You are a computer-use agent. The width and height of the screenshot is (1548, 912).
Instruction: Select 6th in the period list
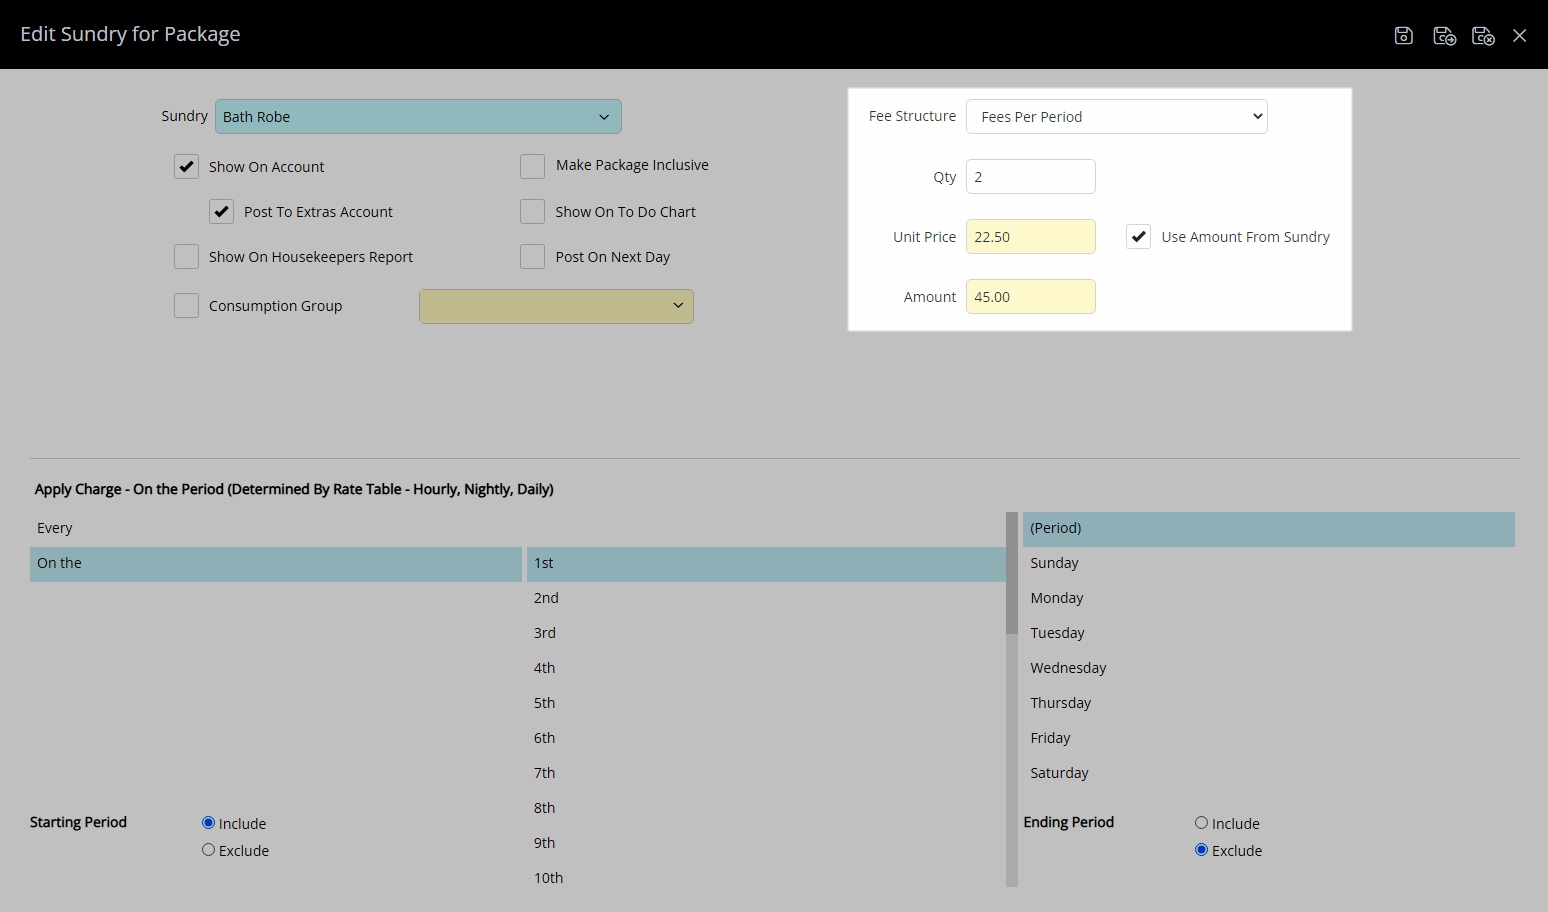[x=766, y=738]
